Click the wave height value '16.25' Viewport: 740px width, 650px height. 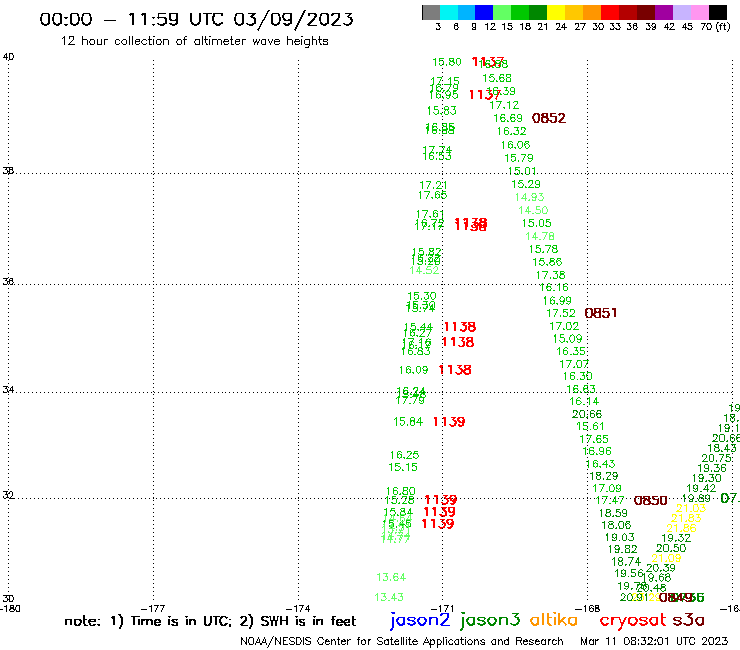pyautogui.click(x=404, y=455)
